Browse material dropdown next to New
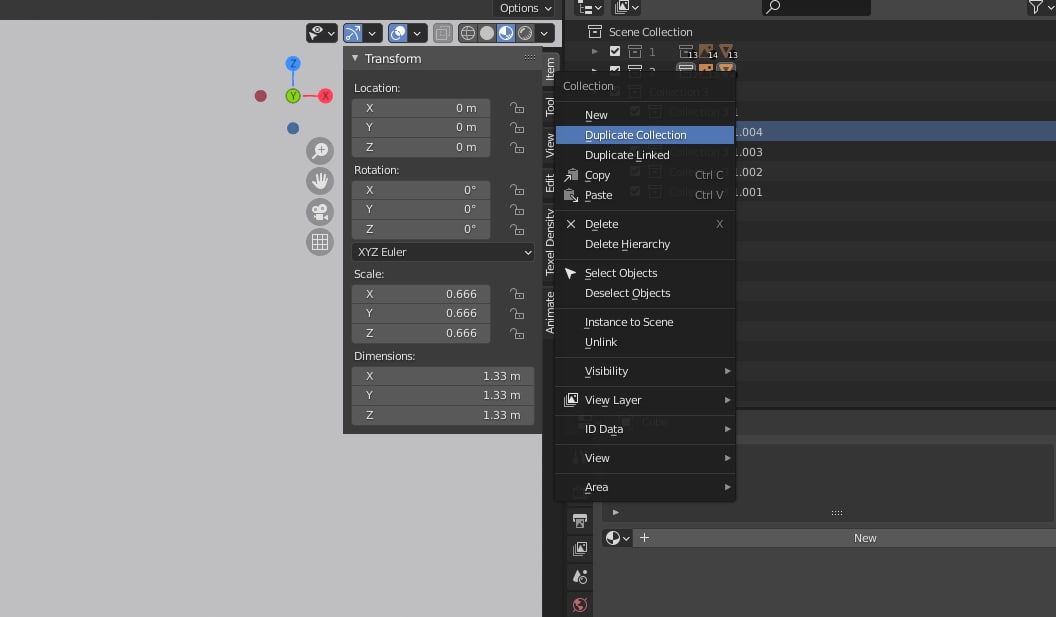Viewport: 1056px width, 617px height. 617,538
